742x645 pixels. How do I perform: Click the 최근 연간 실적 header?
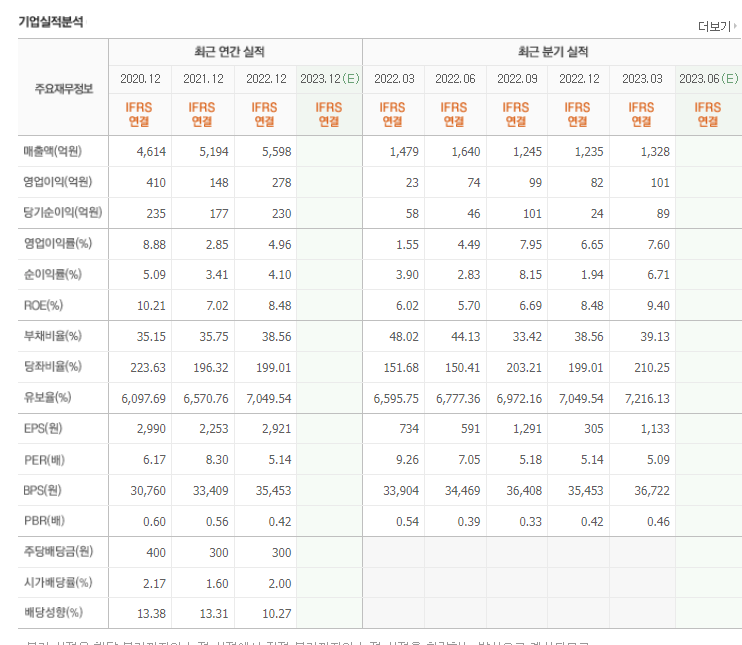[230, 52]
